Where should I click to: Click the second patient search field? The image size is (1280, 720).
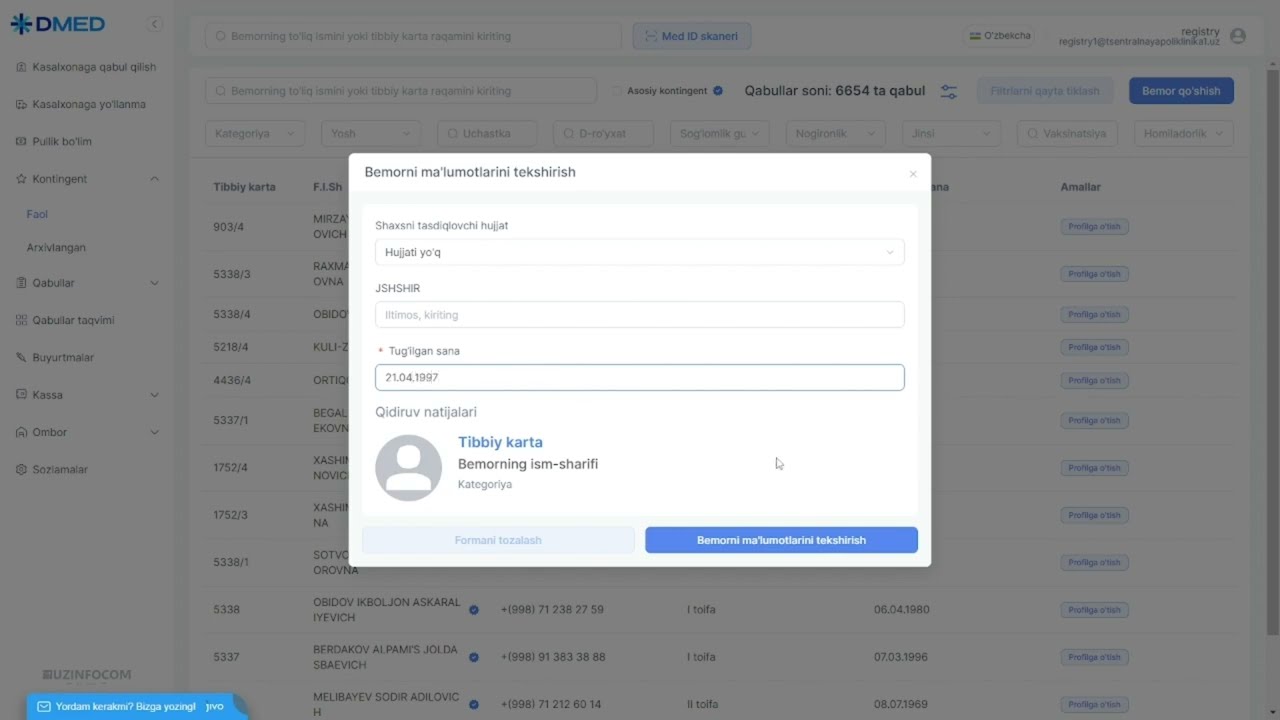pyautogui.click(x=400, y=91)
